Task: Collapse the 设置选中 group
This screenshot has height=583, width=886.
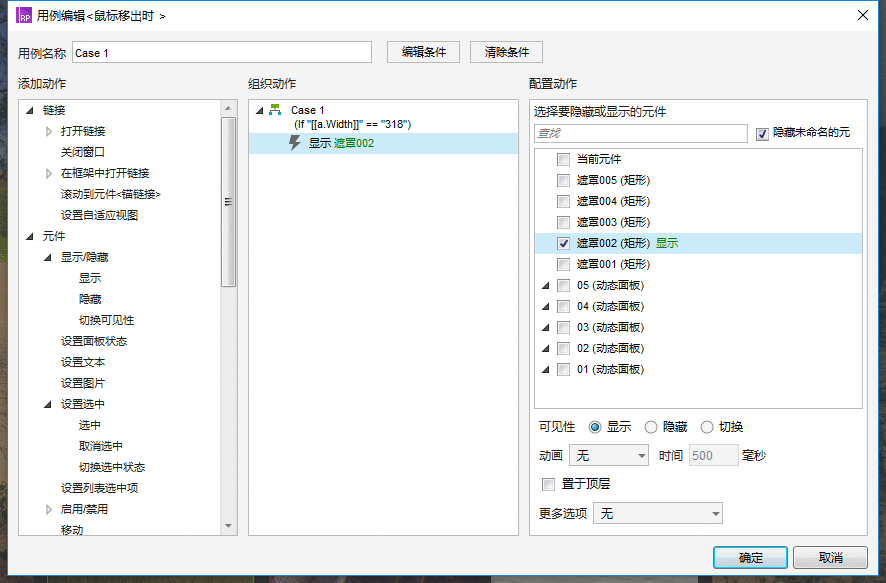Action: (48, 404)
